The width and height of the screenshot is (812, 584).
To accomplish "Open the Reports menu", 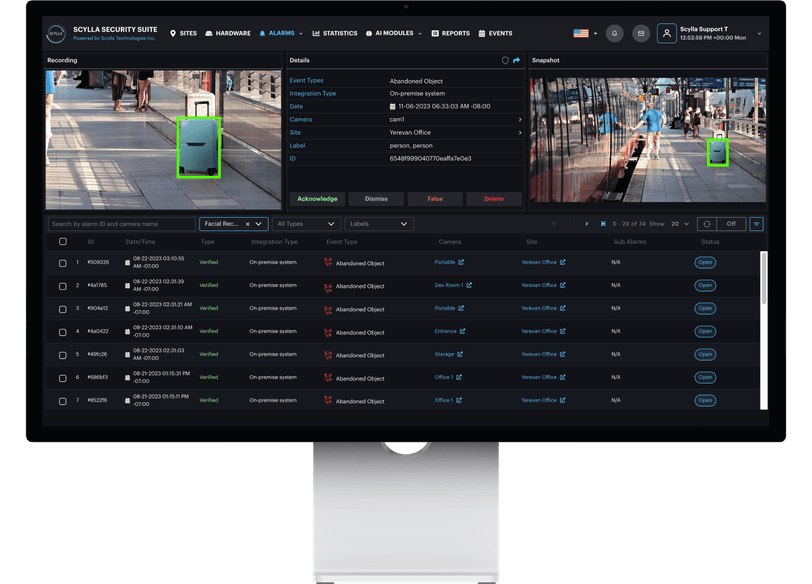I will point(451,33).
